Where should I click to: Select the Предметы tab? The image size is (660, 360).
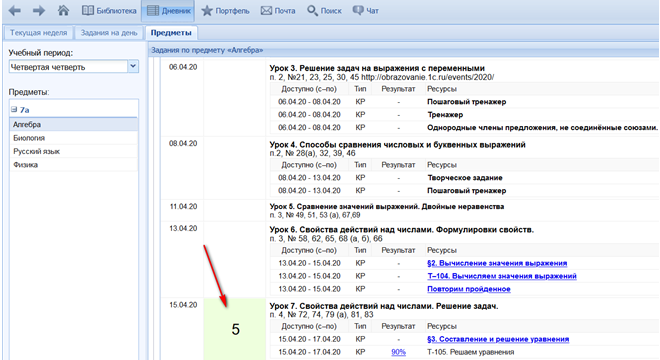pos(171,33)
